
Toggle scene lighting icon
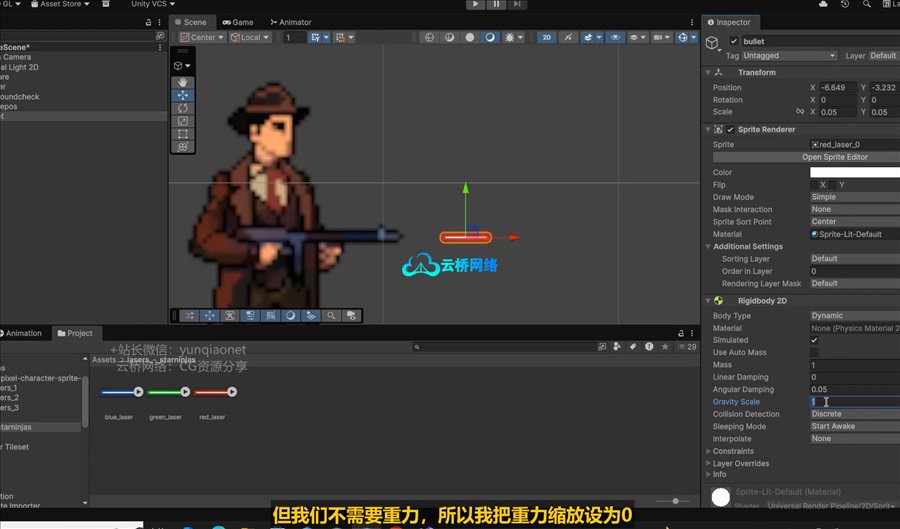point(569,38)
